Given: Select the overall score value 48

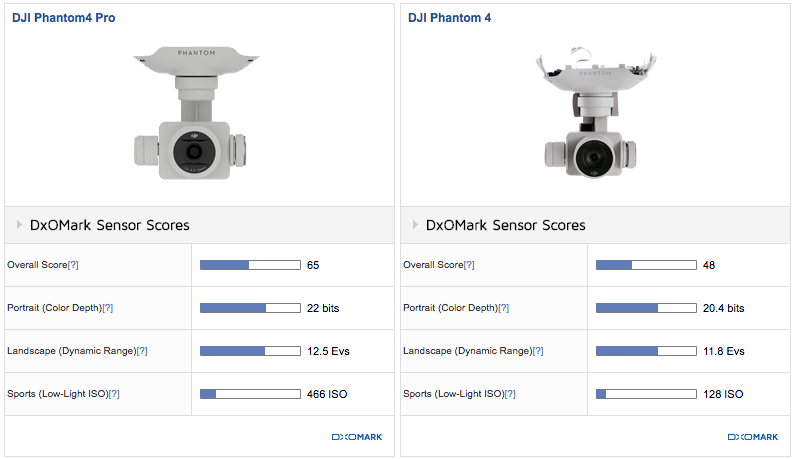Looking at the screenshot, I should click(709, 265).
